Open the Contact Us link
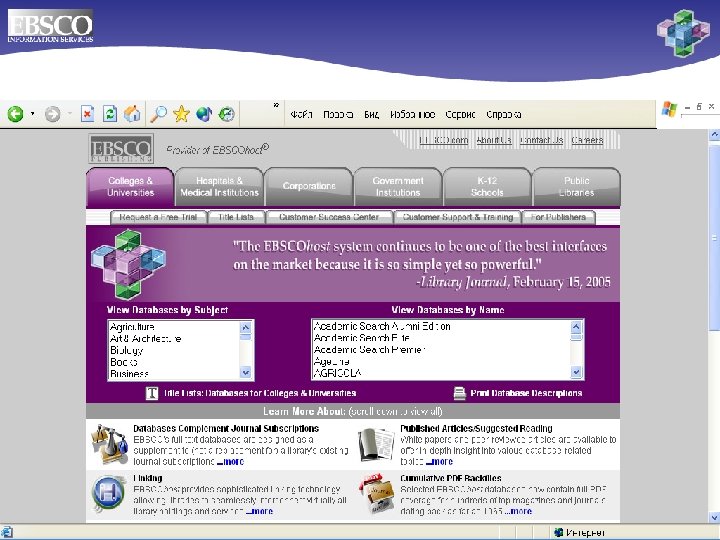Viewport: 720px width, 540px height. tap(542, 140)
